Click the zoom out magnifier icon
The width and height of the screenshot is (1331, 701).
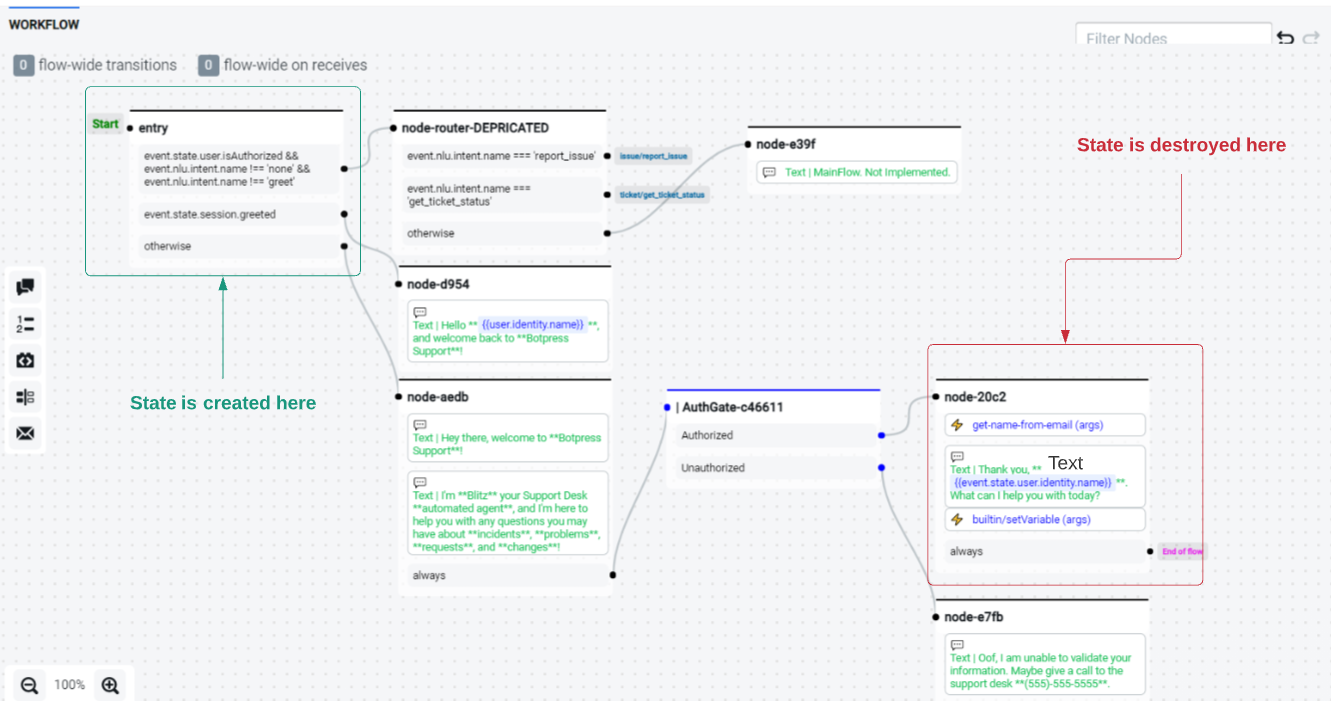(x=29, y=685)
